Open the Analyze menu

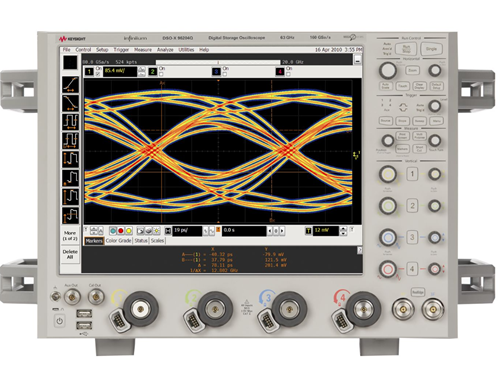[x=165, y=50]
